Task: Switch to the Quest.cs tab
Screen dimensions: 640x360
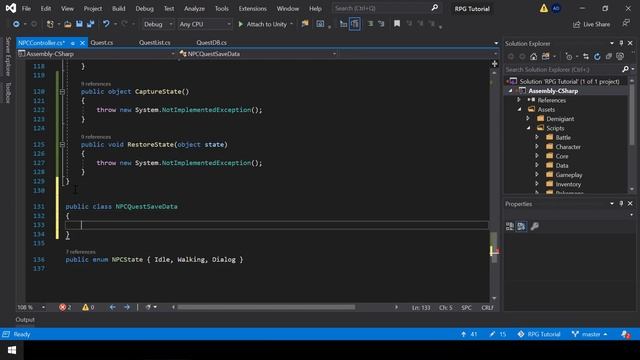Action: 102,42
